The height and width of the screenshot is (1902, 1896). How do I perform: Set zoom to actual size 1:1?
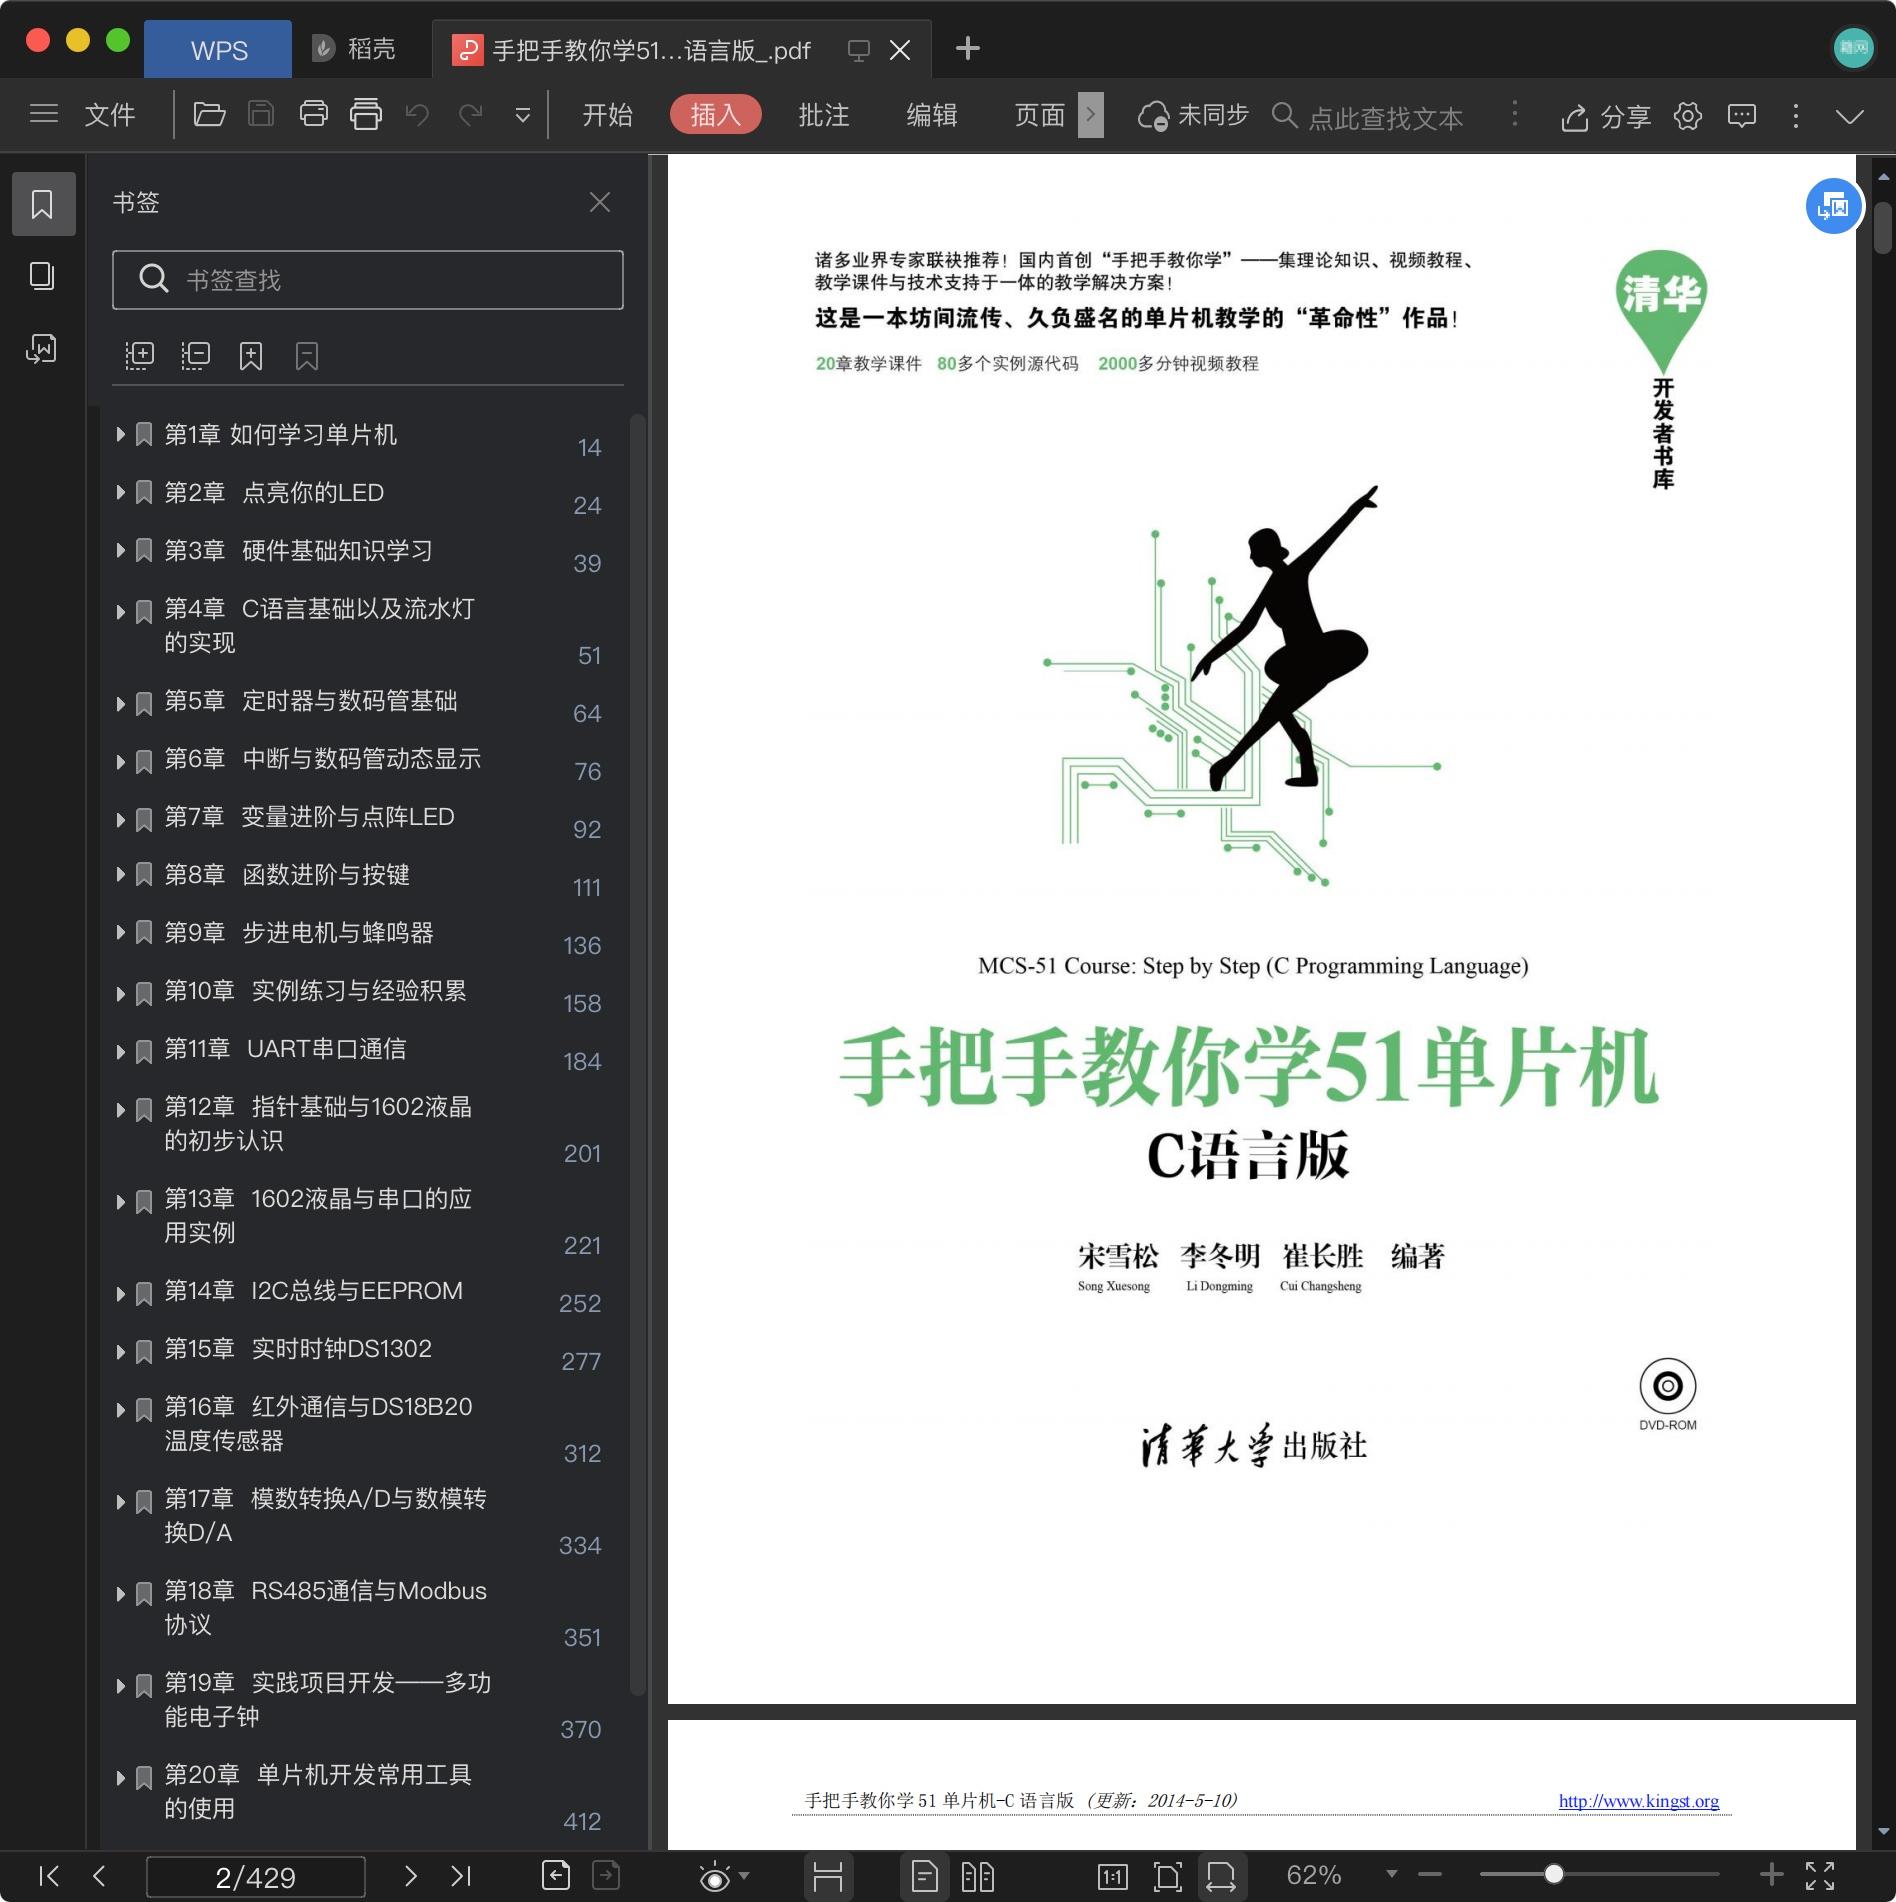pos(1112,1877)
